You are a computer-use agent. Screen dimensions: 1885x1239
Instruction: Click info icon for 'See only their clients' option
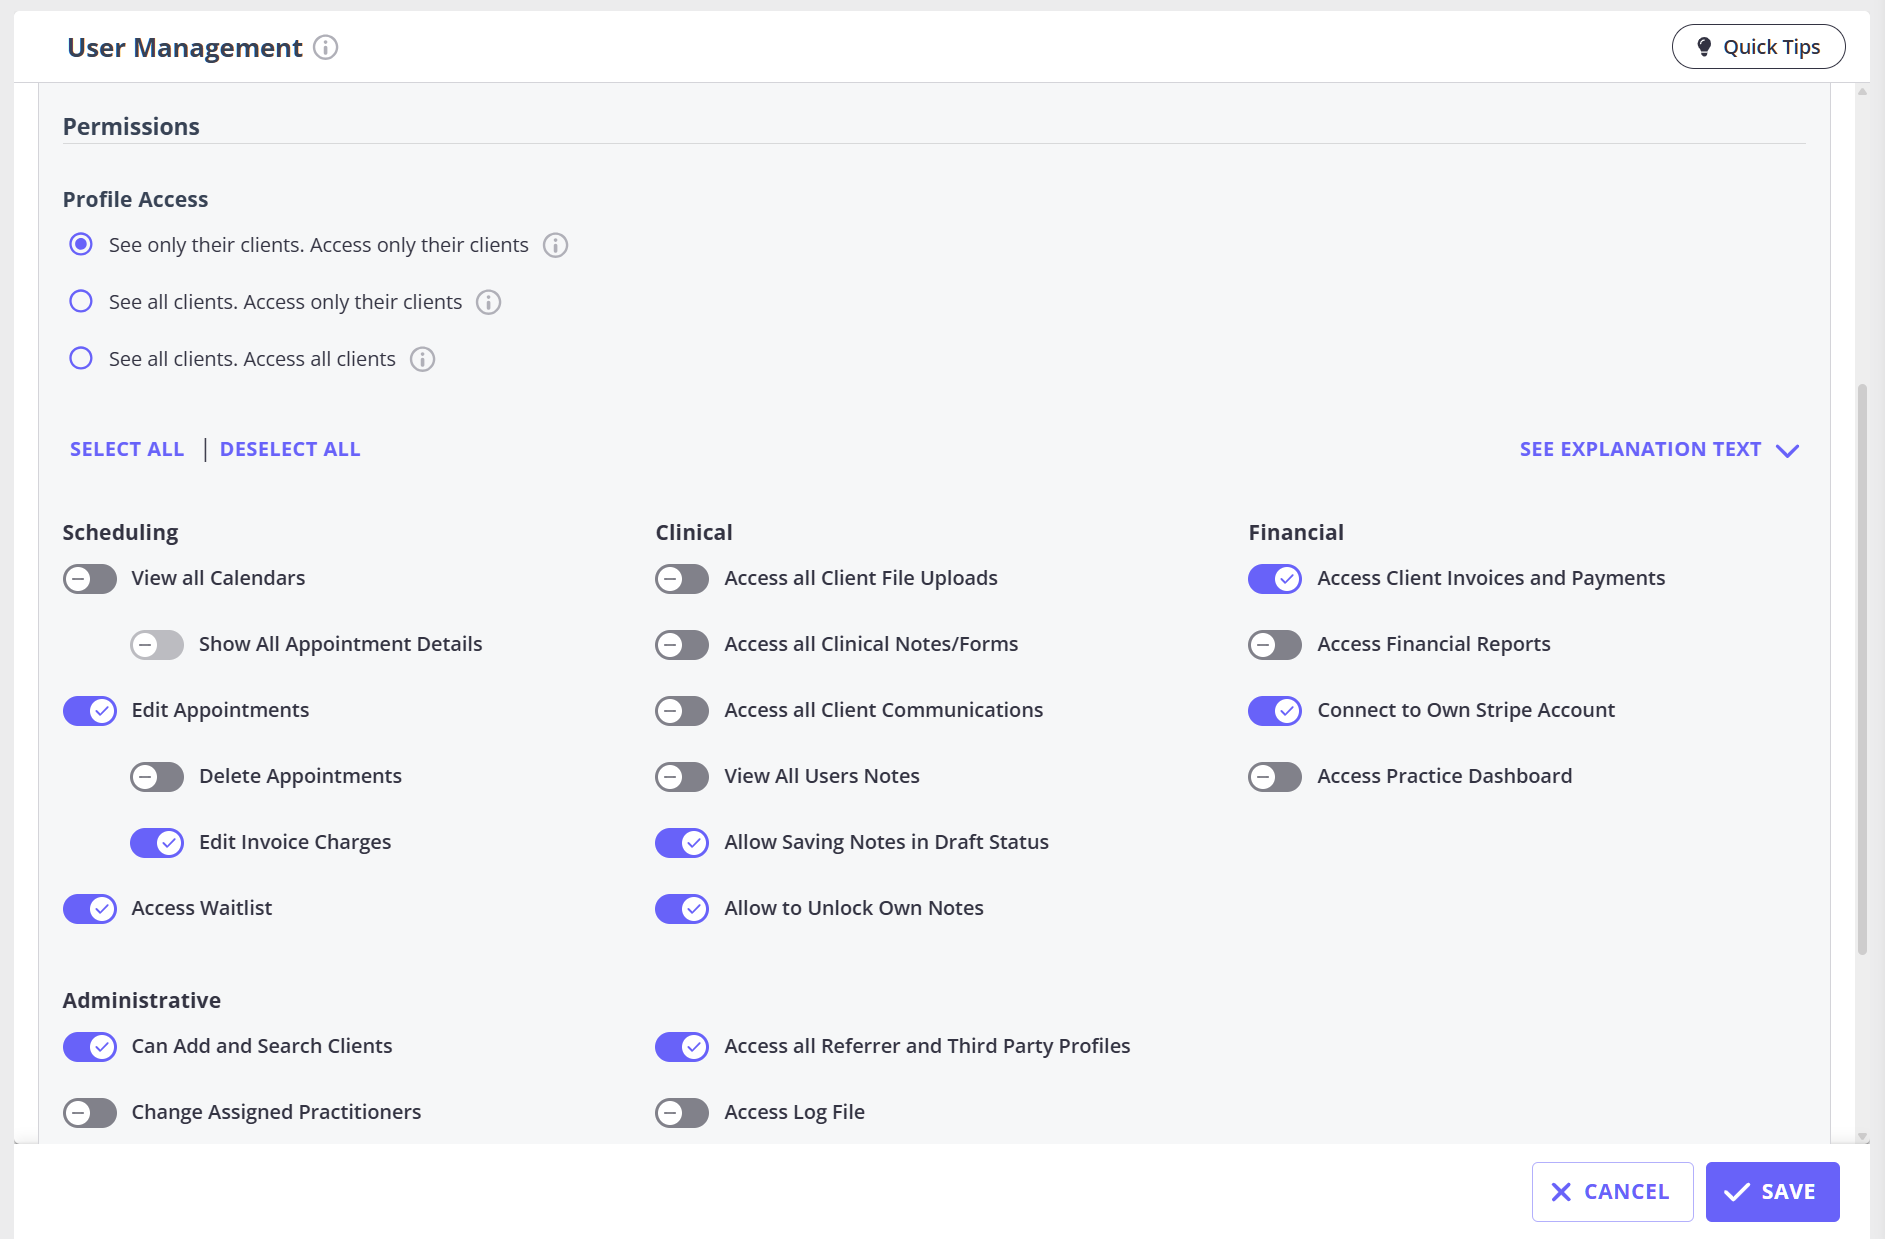(x=555, y=245)
